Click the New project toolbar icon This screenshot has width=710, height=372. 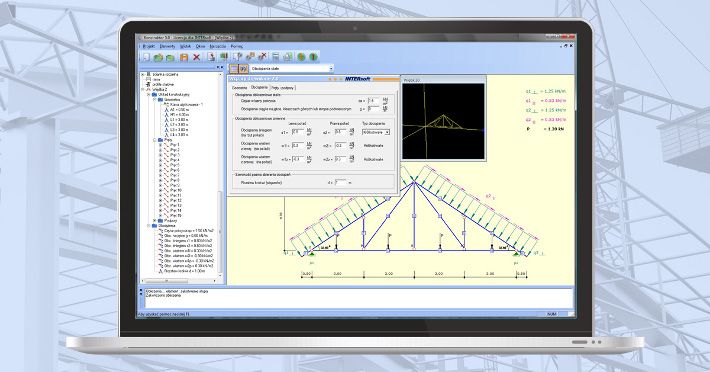coord(146,57)
